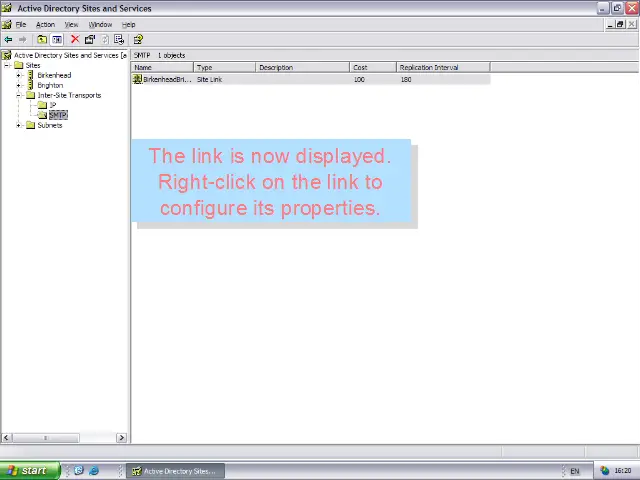
Task: Click the tree pane's left scroll arrow
Action: click(6, 438)
